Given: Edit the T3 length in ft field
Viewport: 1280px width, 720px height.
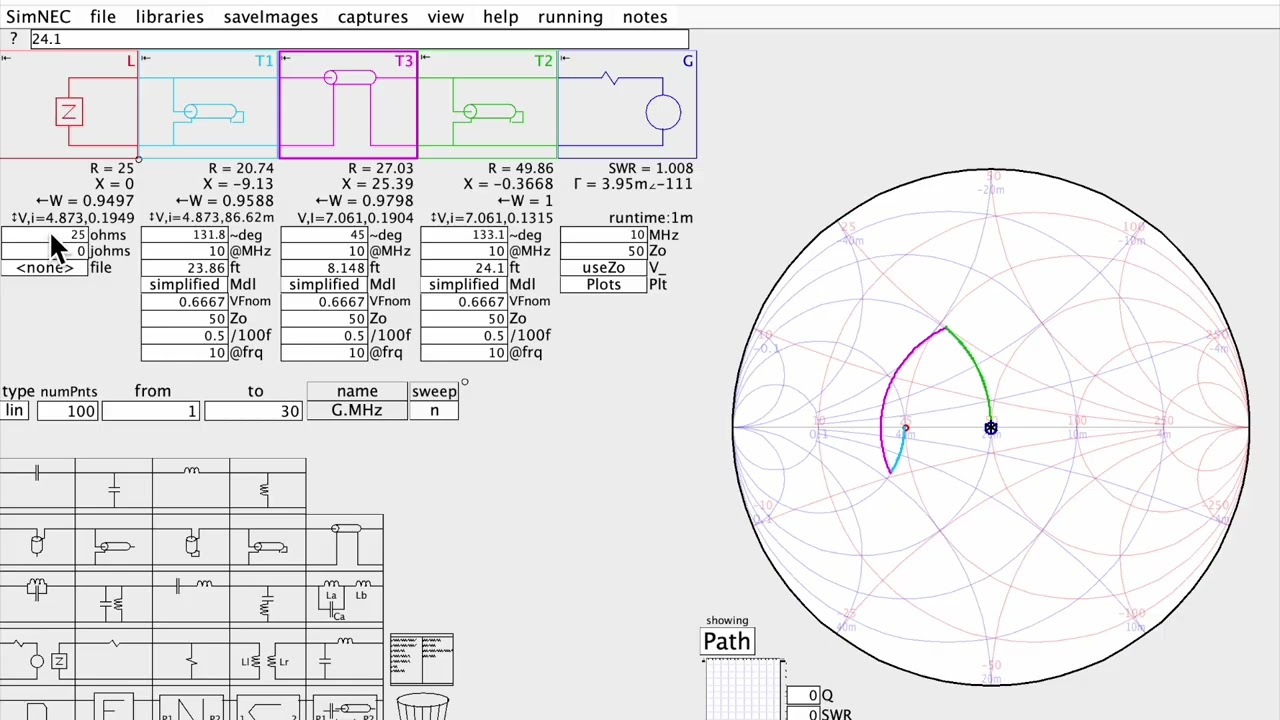Looking at the screenshot, I should 324,268.
